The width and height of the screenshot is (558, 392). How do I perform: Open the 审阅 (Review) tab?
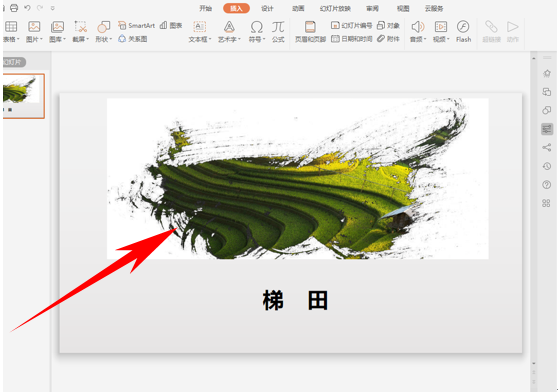(x=372, y=8)
